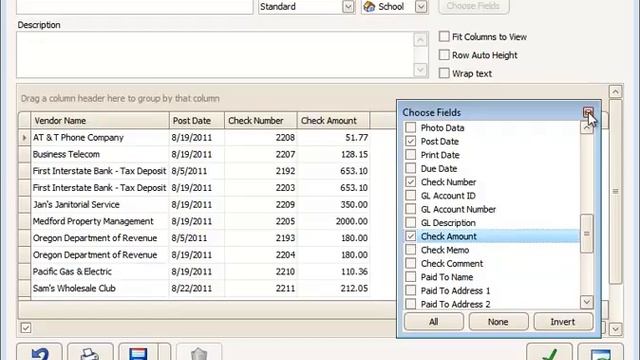Check the GL Description field

(411, 222)
